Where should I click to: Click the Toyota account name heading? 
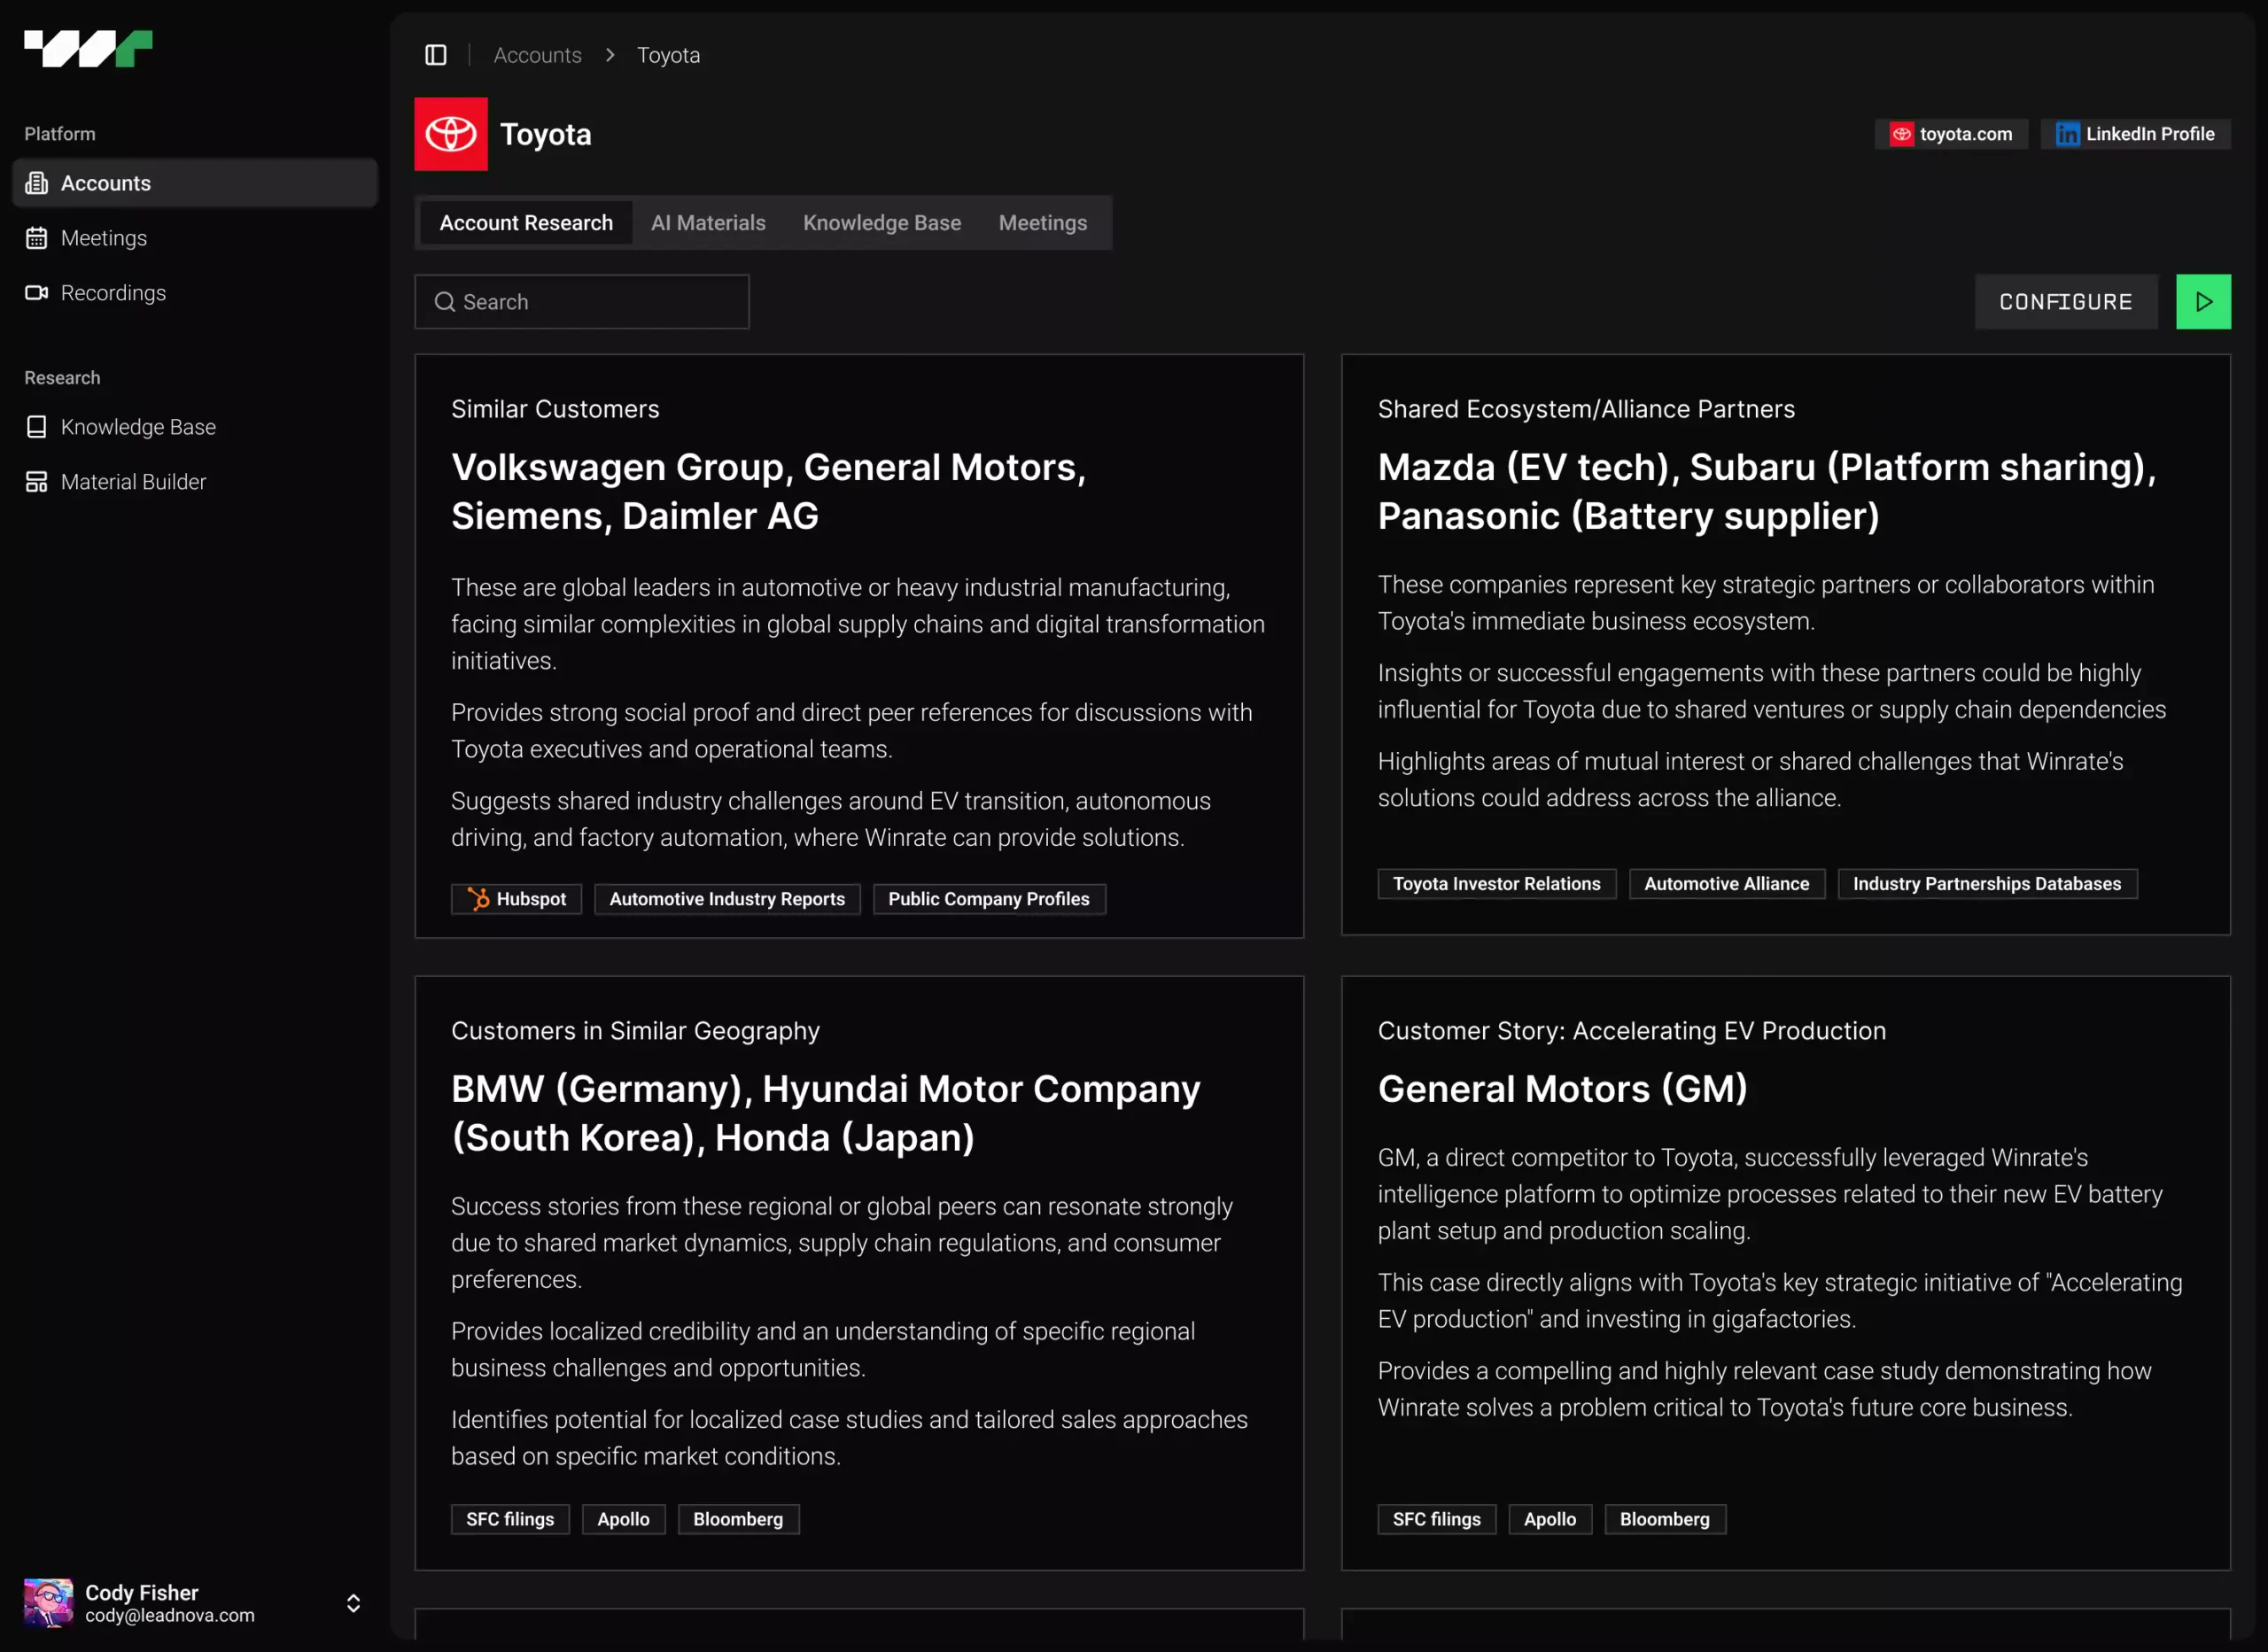point(546,134)
